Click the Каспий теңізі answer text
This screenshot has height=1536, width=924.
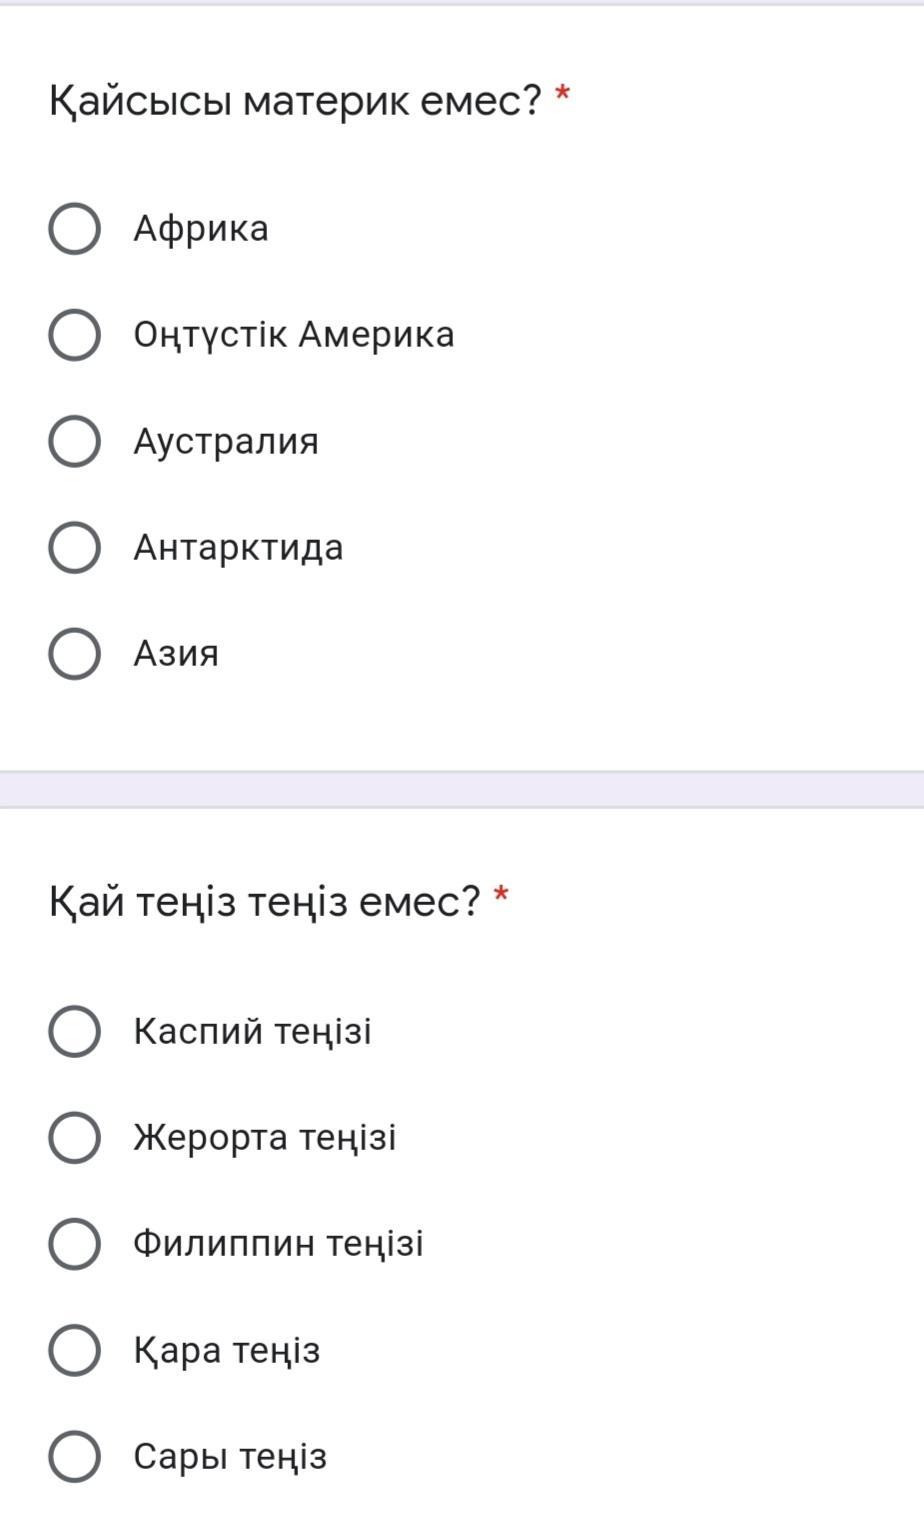point(252,1031)
